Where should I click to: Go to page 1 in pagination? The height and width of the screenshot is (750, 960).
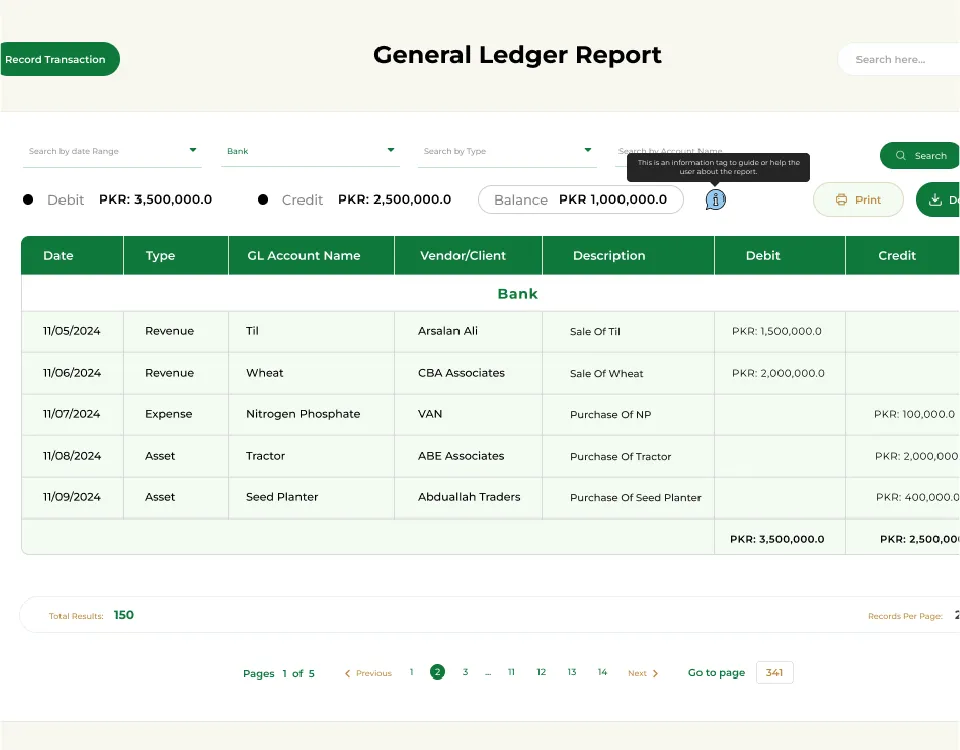click(411, 672)
